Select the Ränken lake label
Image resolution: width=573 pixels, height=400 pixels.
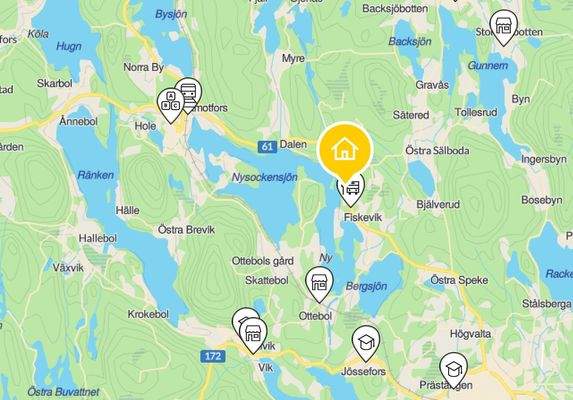(95, 175)
